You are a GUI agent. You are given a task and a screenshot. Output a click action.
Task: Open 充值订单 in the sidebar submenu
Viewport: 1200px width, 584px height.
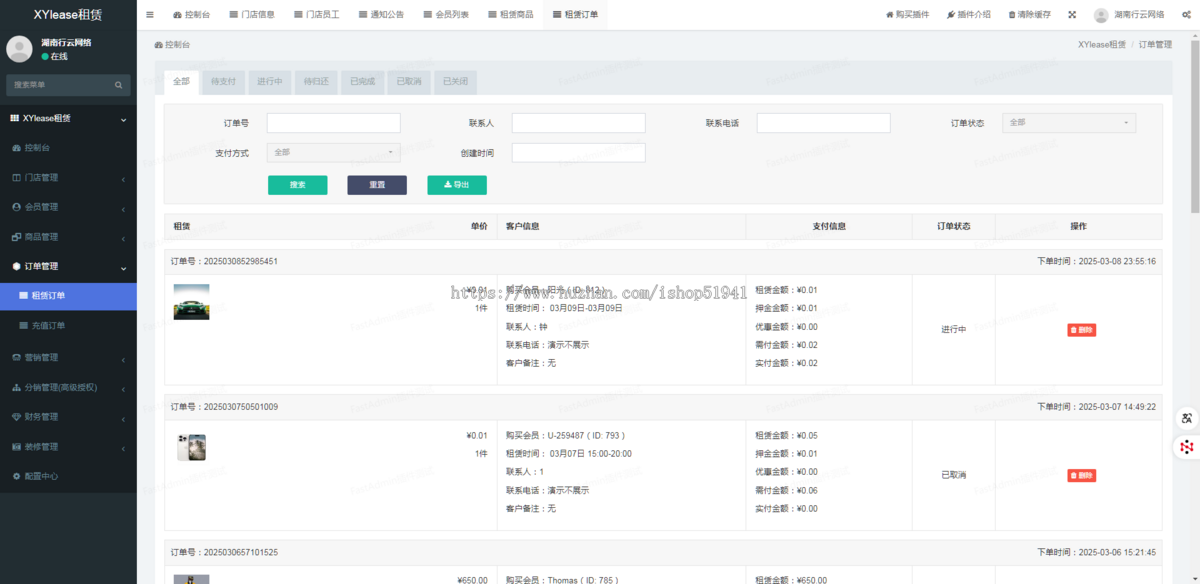point(68,326)
